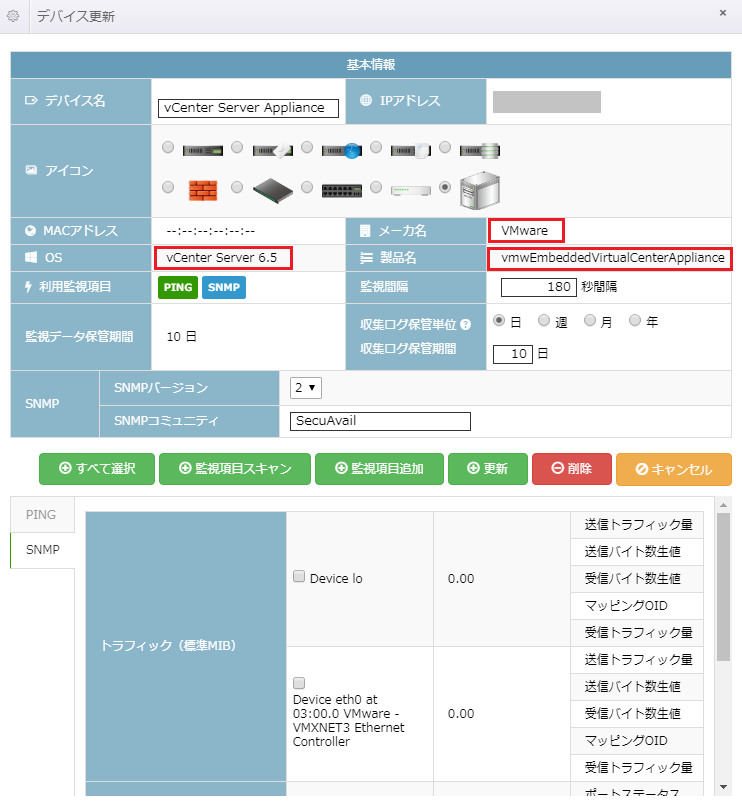Image resolution: width=742 pixels, height=808 pixels.
Task: Check the Device lo checkbox
Action: click(x=299, y=576)
